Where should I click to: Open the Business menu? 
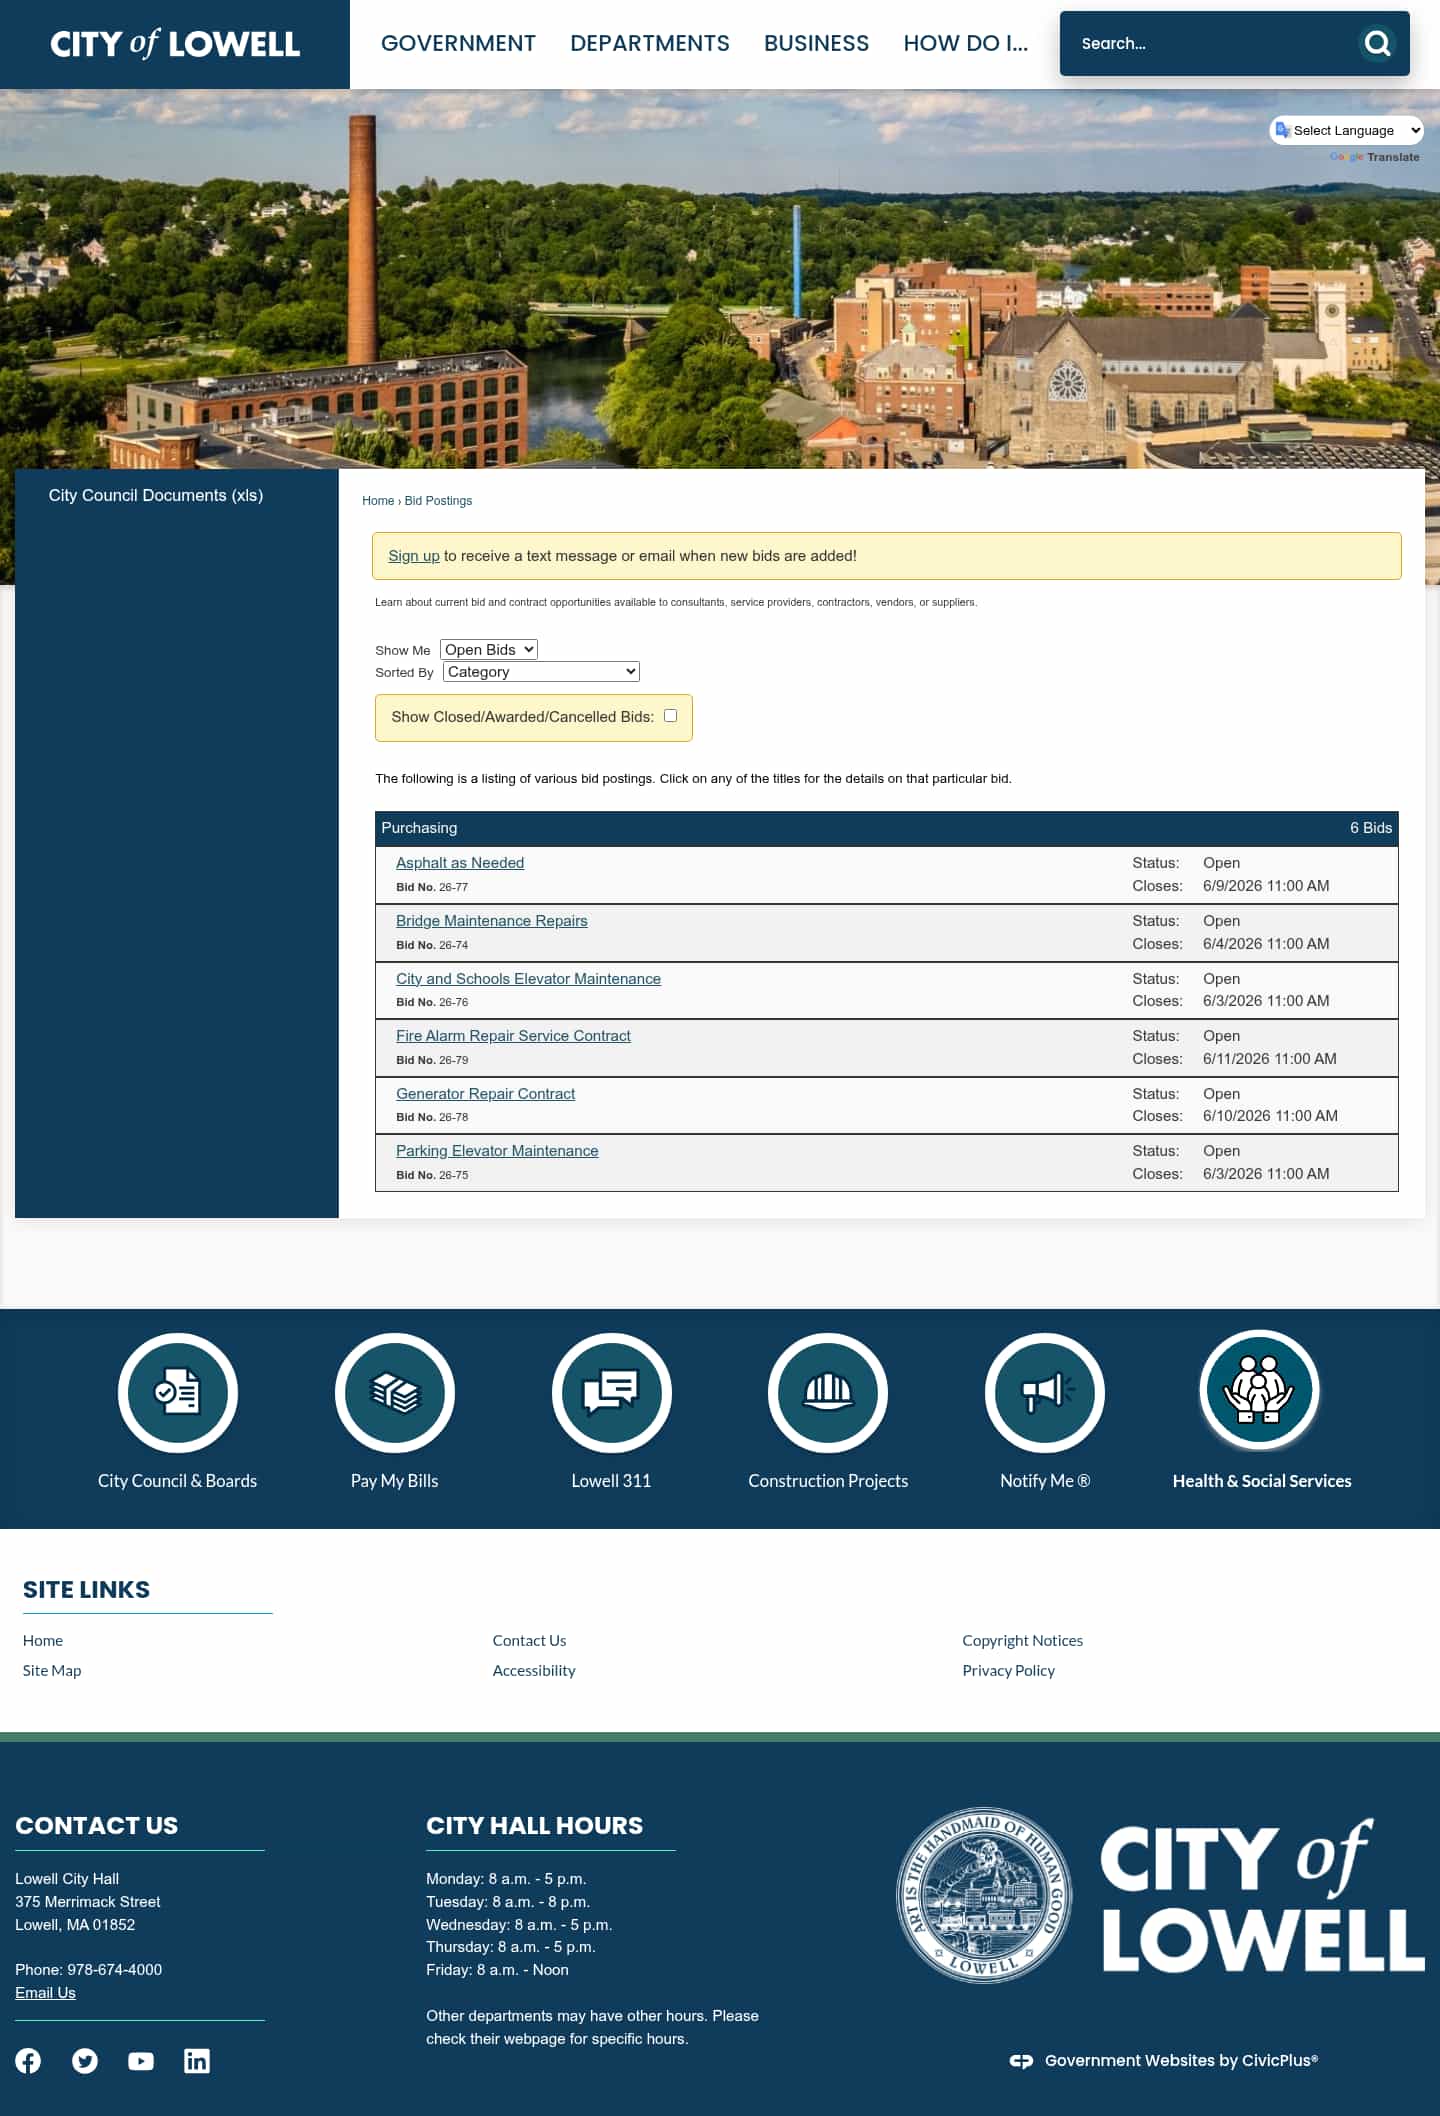pyautogui.click(x=816, y=44)
